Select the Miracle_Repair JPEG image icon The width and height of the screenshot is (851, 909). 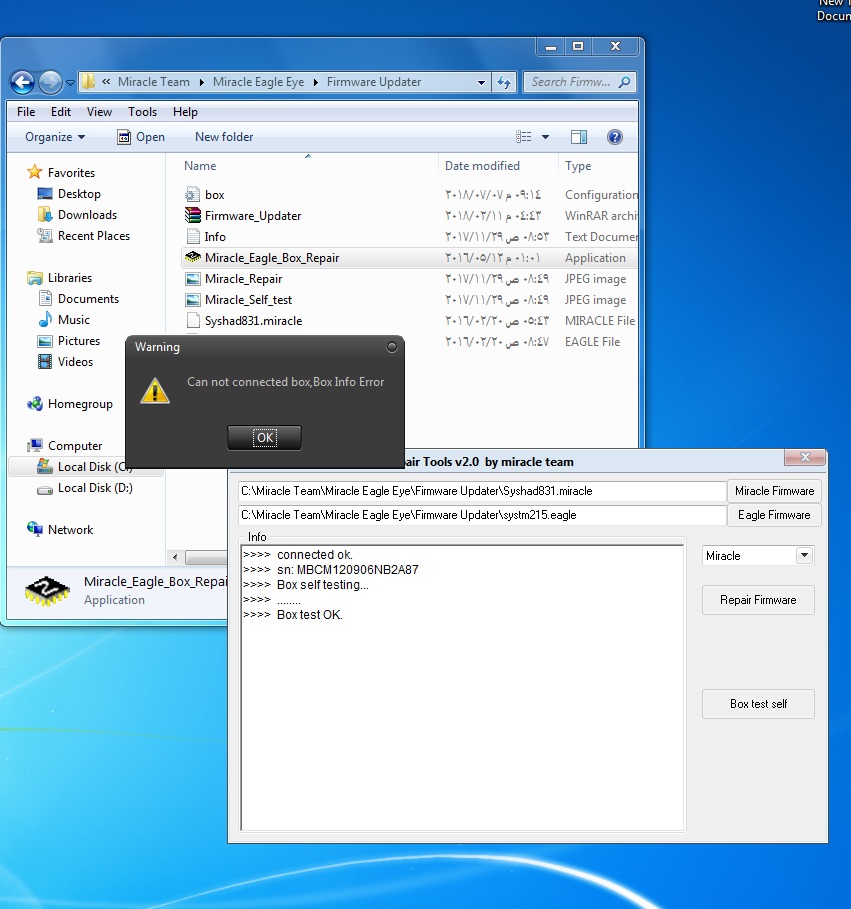tap(192, 279)
